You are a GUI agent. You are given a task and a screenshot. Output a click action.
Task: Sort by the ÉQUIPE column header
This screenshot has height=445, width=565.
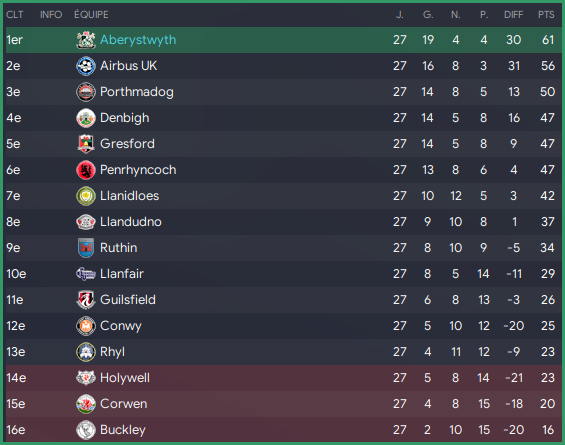click(91, 15)
